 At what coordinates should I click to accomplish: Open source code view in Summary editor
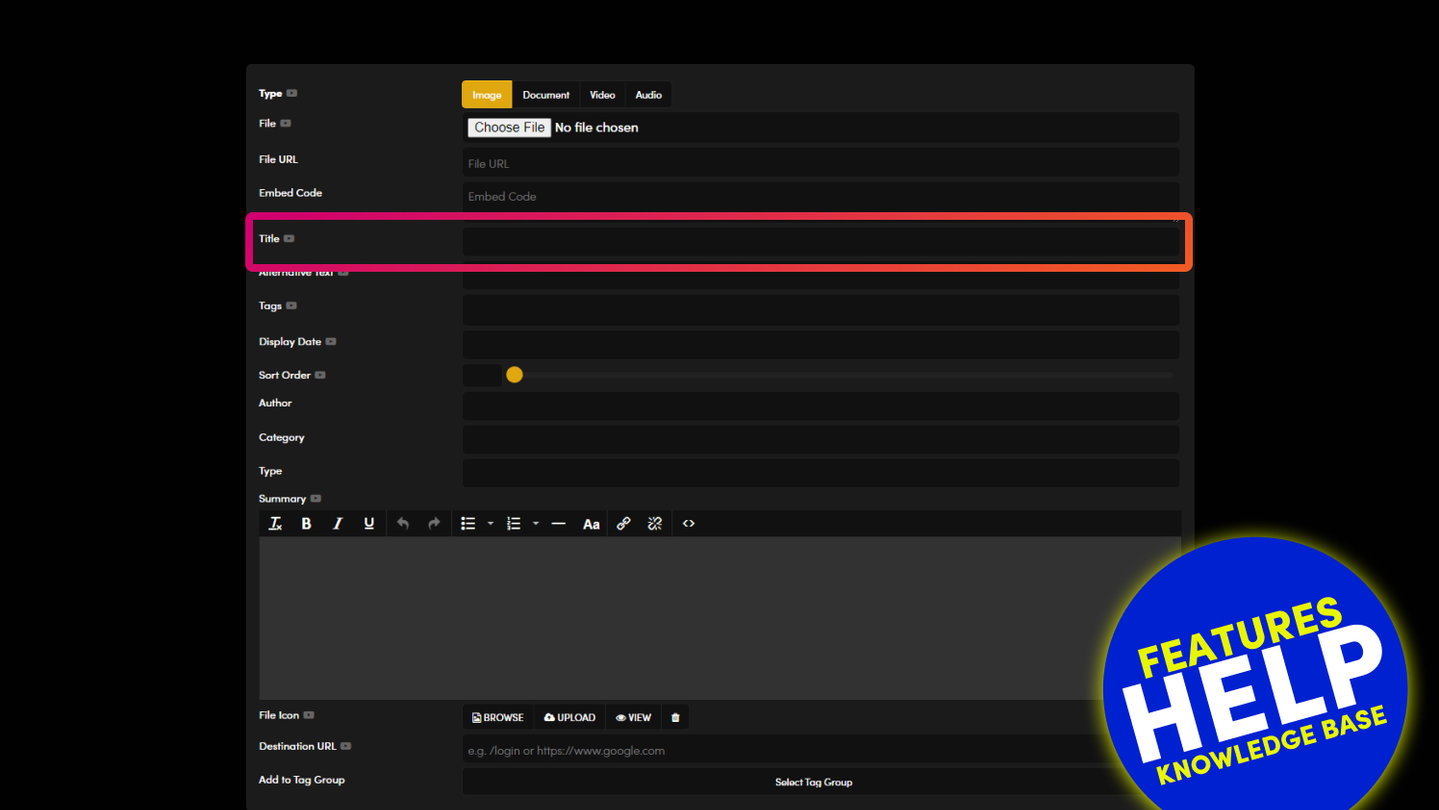[688, 524]
